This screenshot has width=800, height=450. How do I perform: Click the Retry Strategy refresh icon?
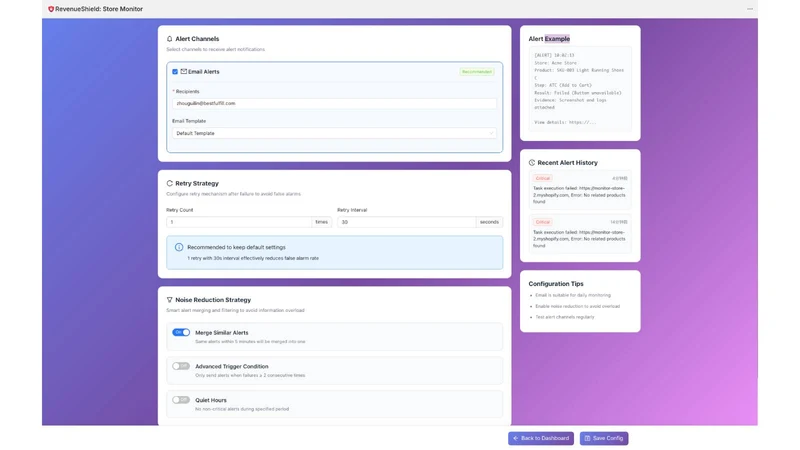pos(169,183)
